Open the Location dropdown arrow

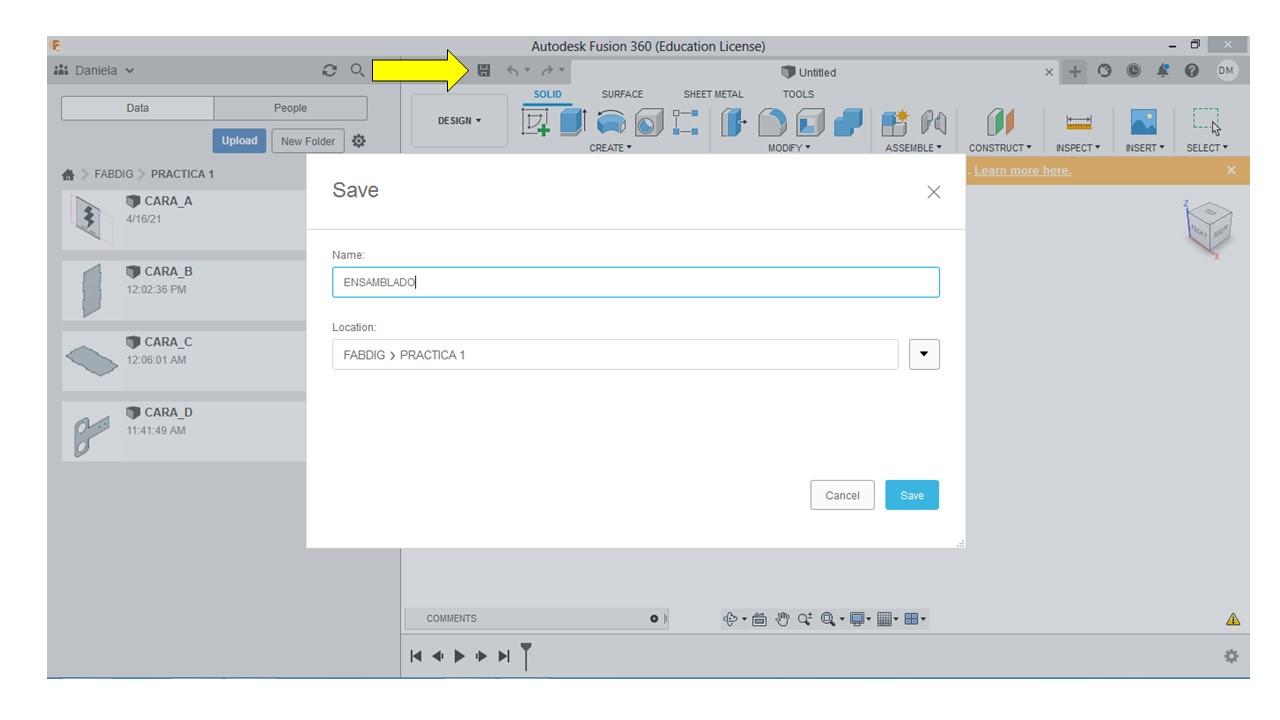click(x=925, y=355)
